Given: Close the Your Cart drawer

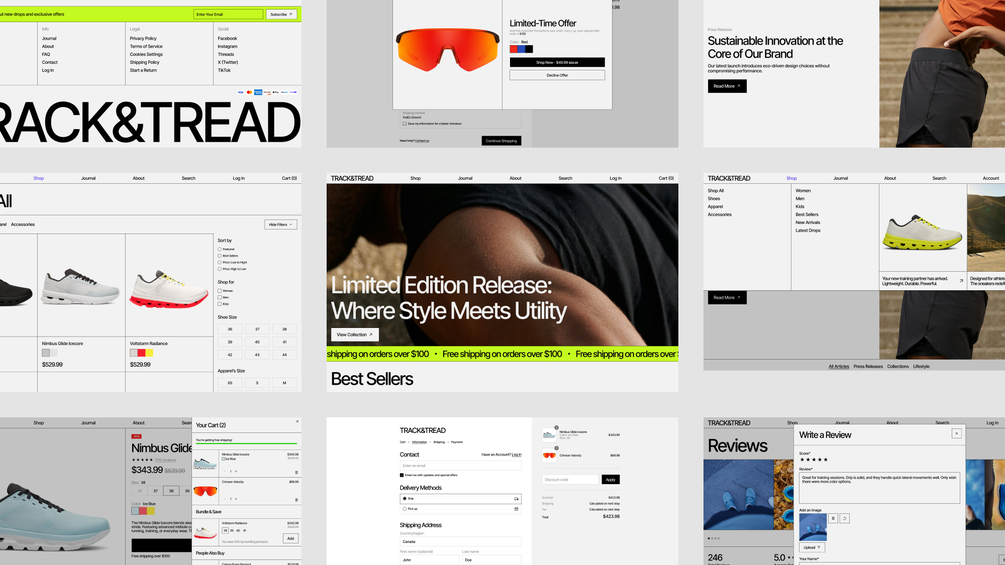Looking at the screenshot, I should click(297, 422).
